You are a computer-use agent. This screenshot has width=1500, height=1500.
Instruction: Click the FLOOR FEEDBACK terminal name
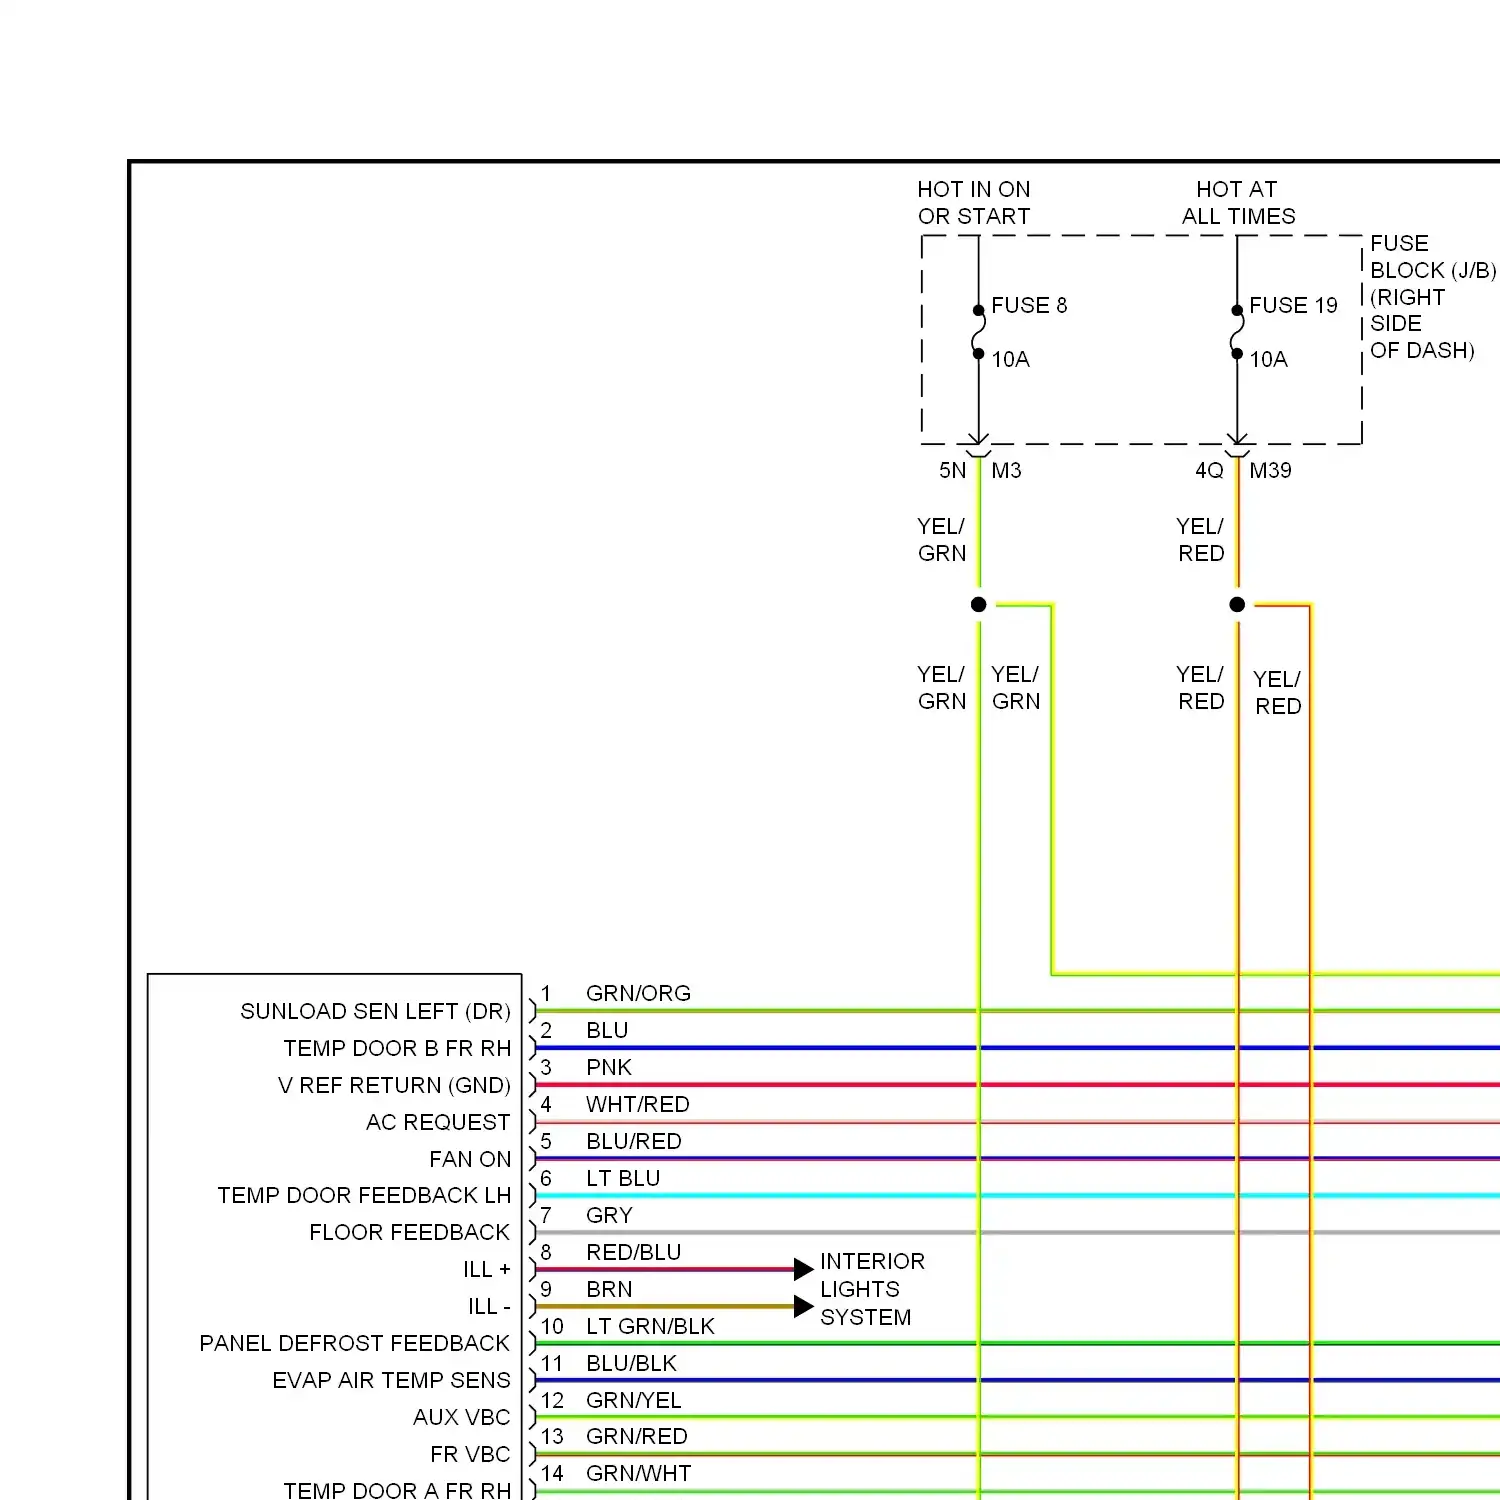click(410, 1232)
